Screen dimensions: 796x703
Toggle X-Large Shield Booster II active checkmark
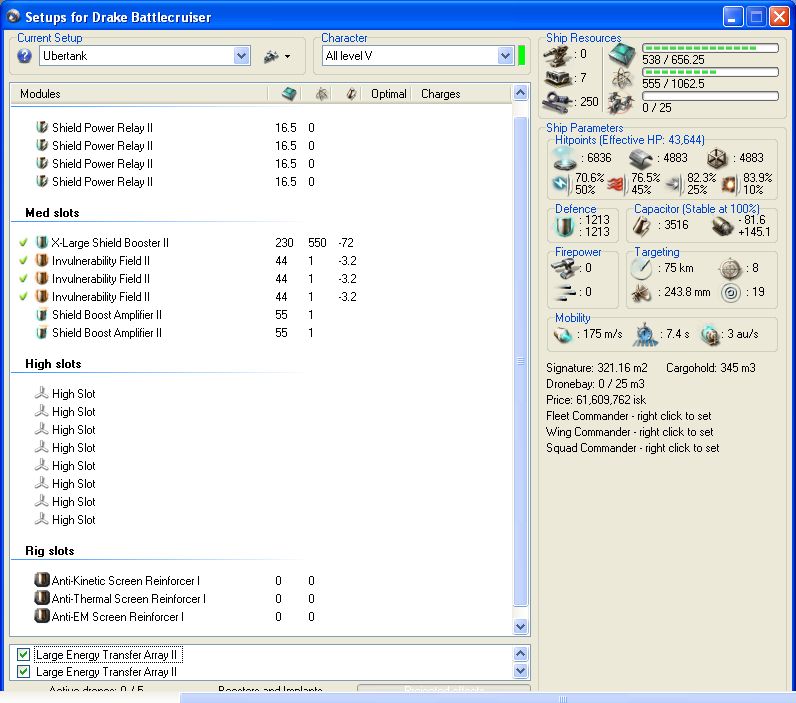pos(23,243)
